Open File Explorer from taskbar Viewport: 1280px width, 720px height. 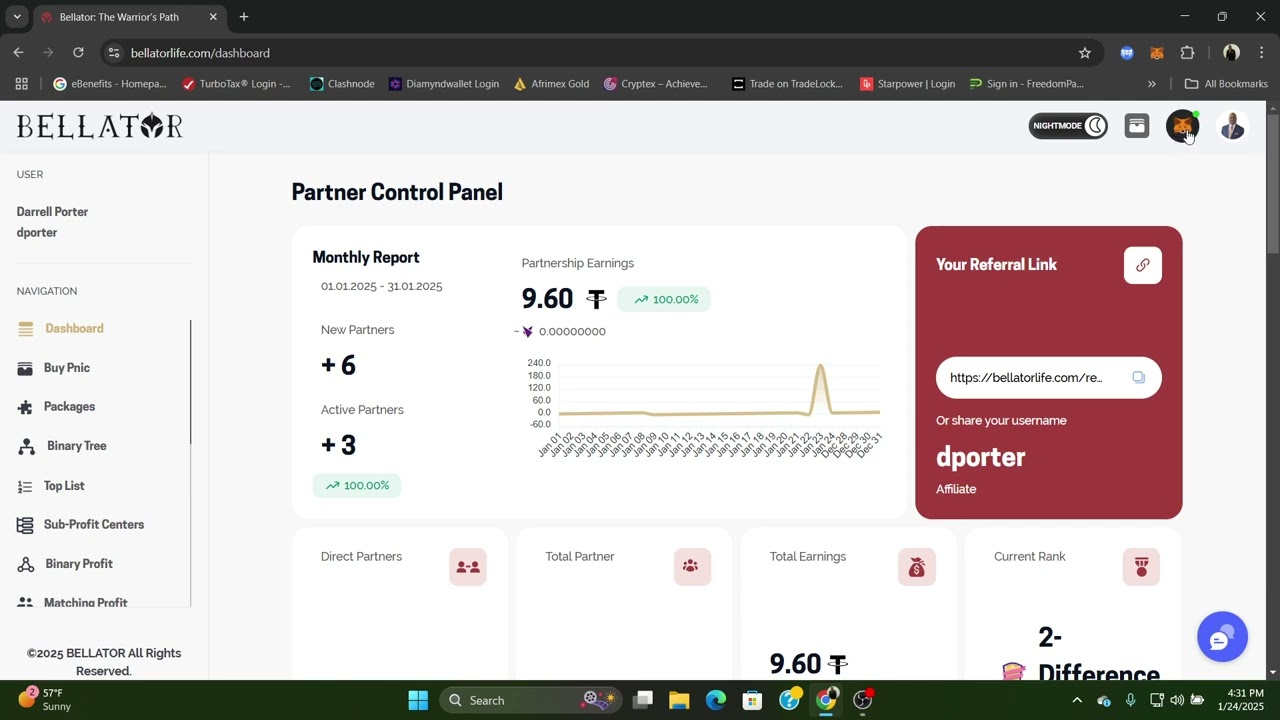click(x=679, y=700)
